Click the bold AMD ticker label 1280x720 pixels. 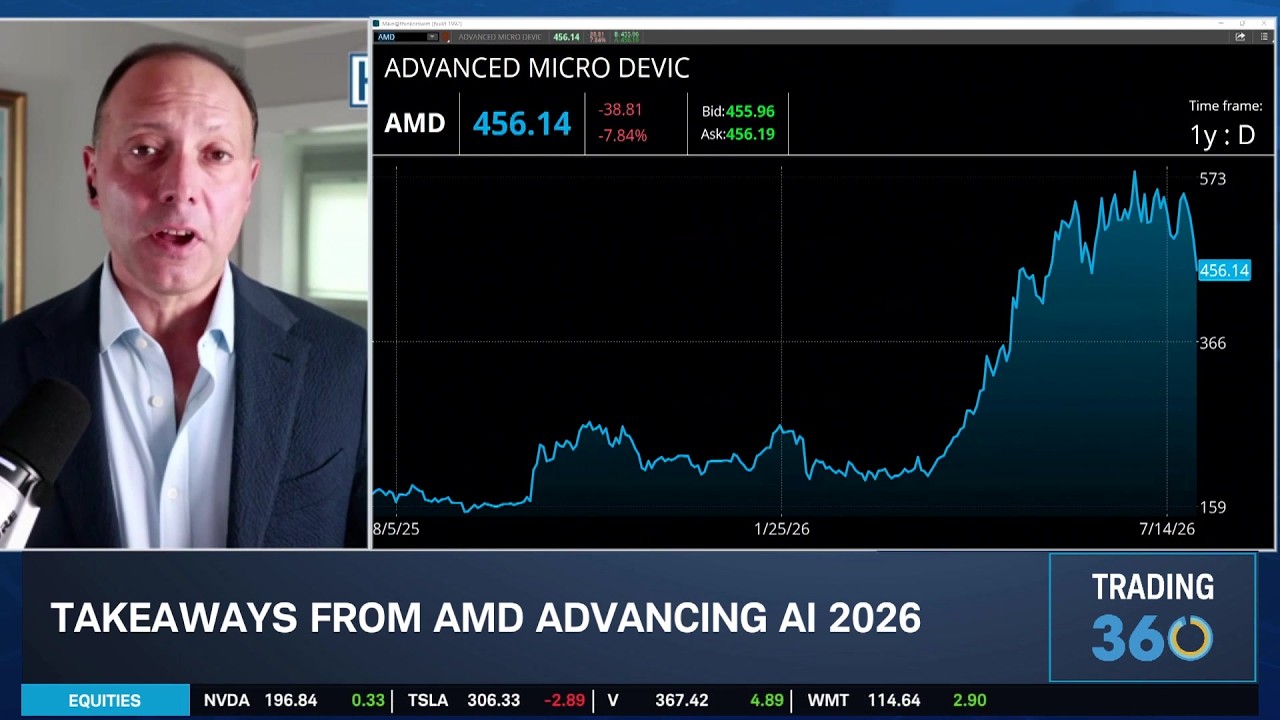tap(415, 124)
